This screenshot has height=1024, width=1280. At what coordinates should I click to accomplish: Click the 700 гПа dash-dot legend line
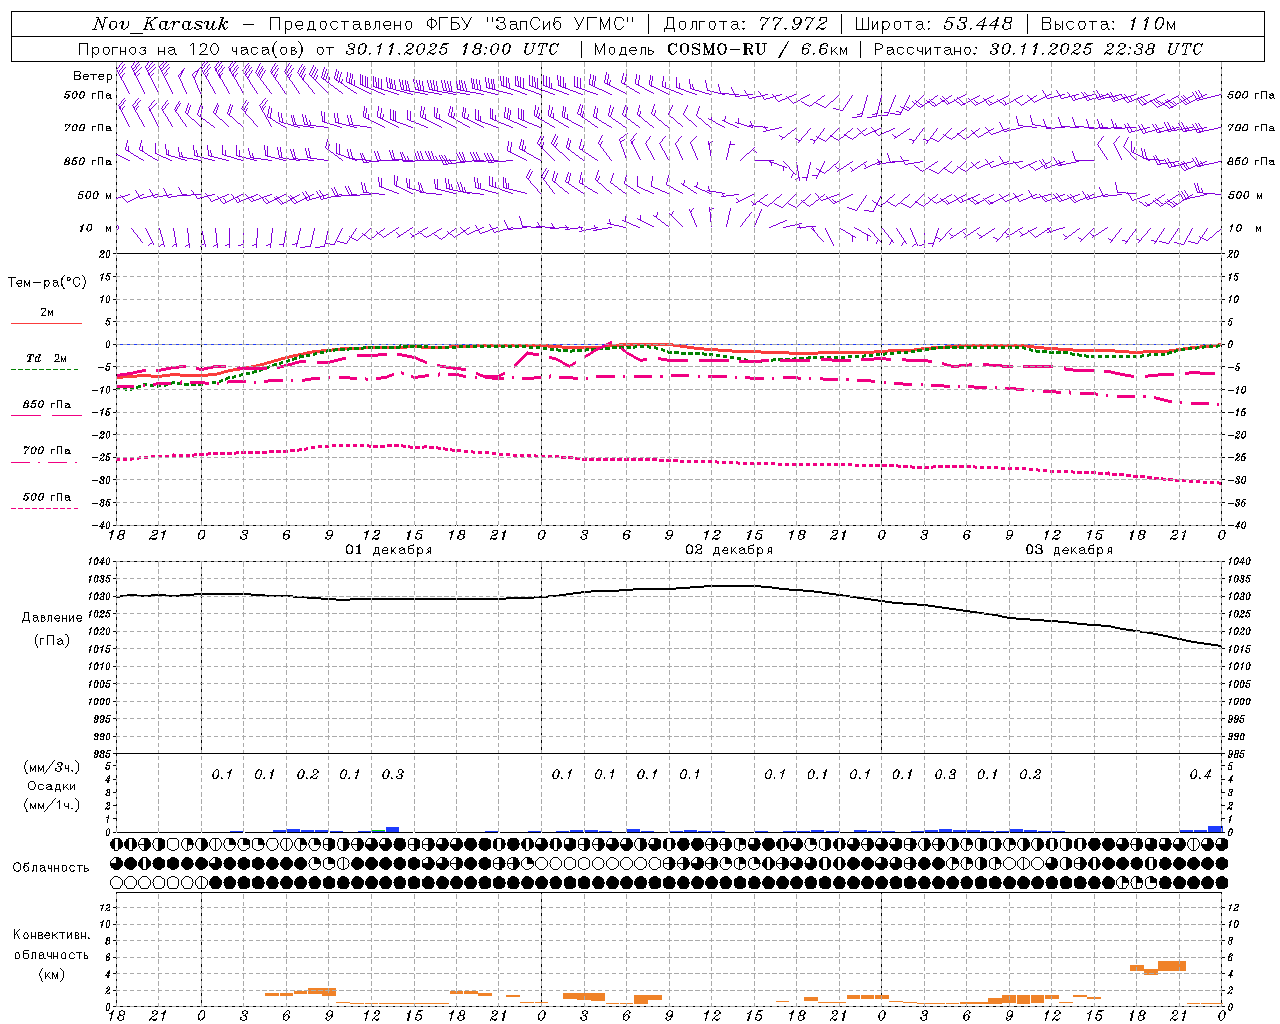(45, 462)
